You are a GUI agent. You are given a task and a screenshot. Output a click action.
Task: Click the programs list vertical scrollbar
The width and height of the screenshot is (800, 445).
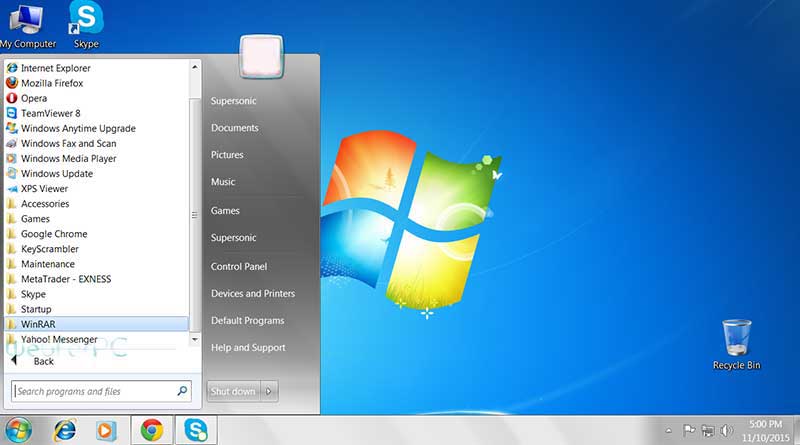pos(194,200)
